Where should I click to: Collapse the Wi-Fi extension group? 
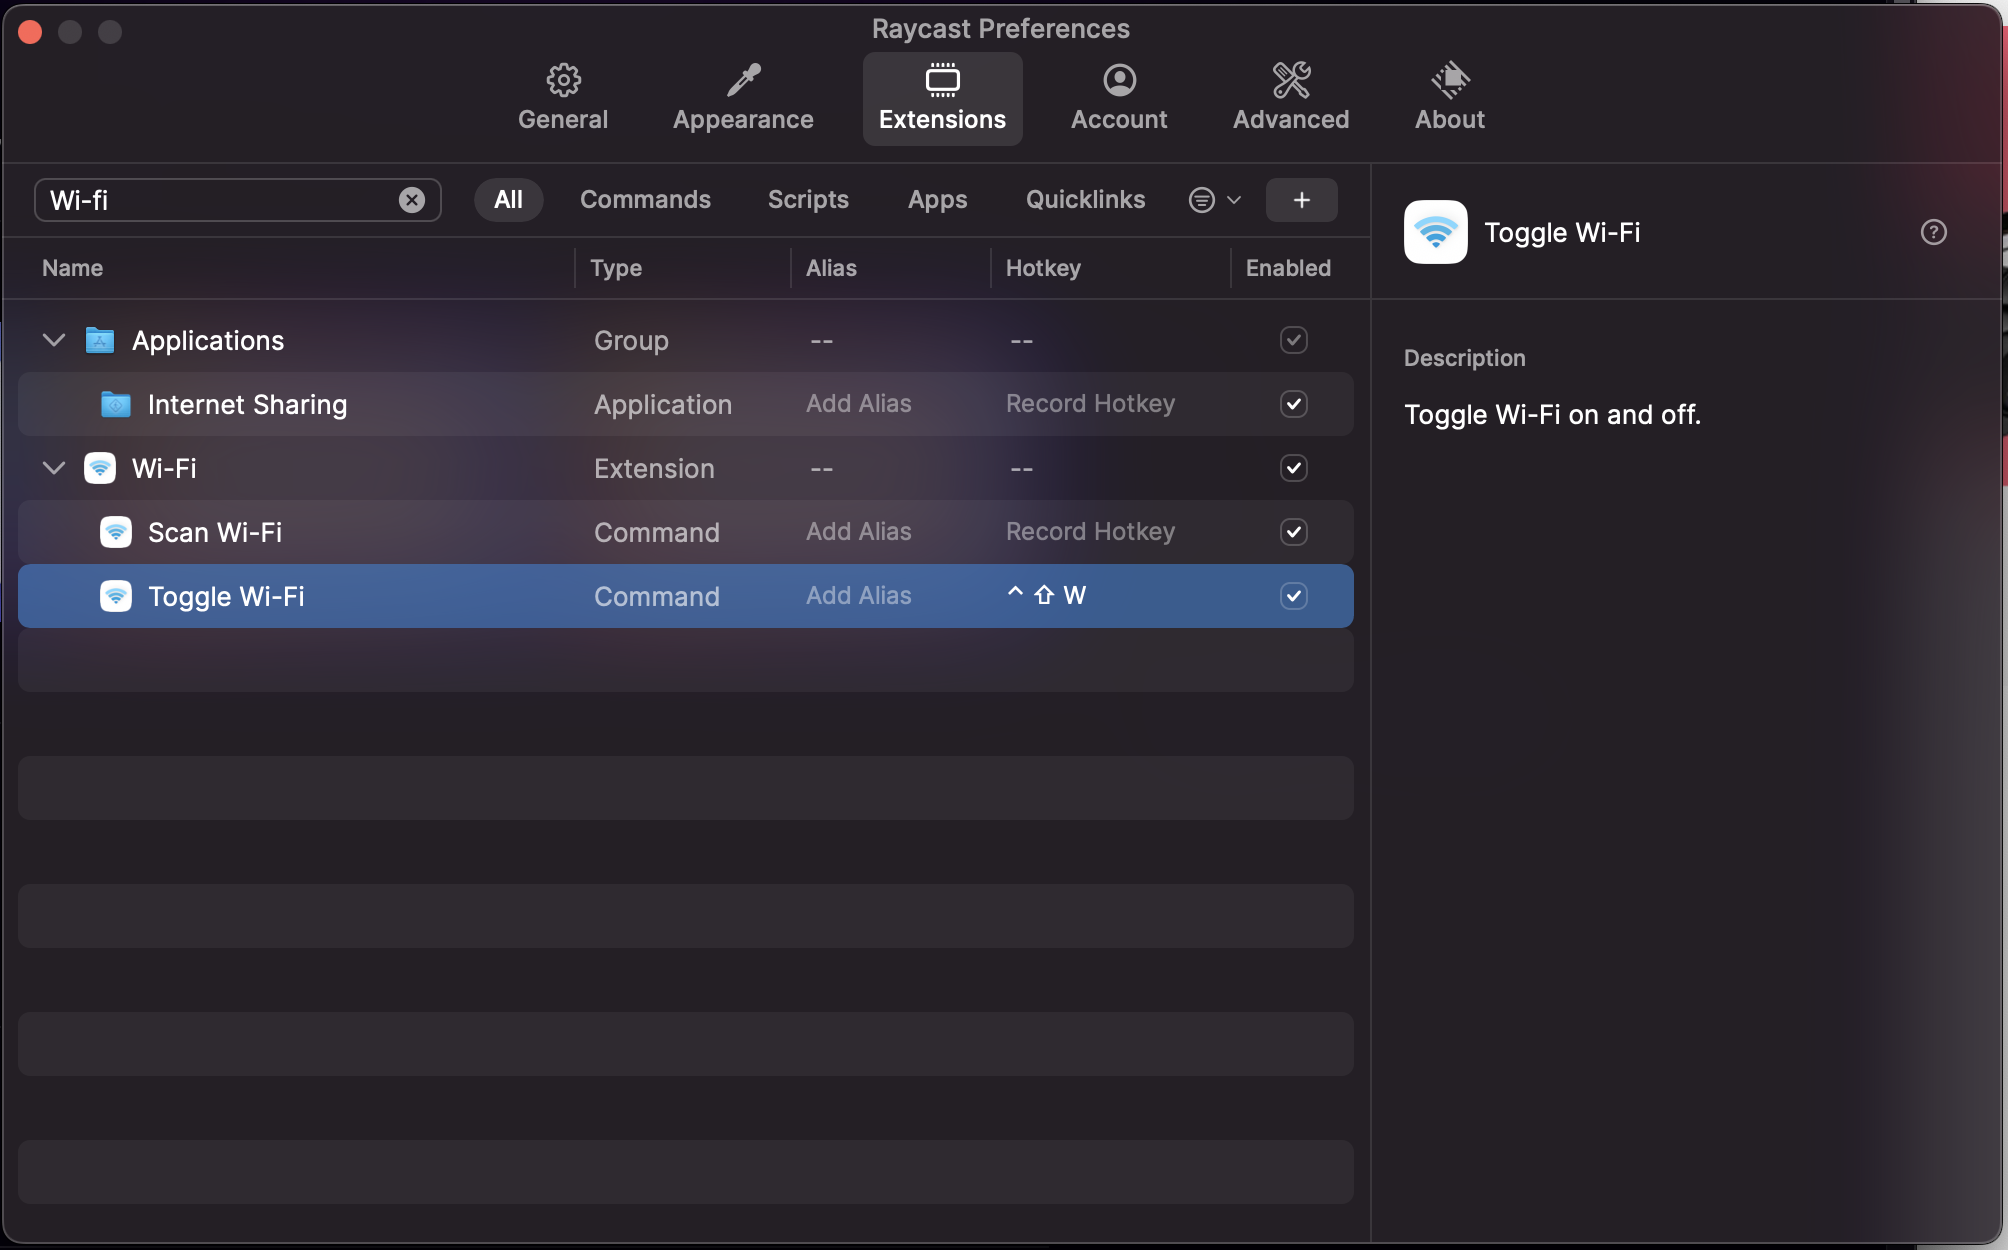[54, 469]
